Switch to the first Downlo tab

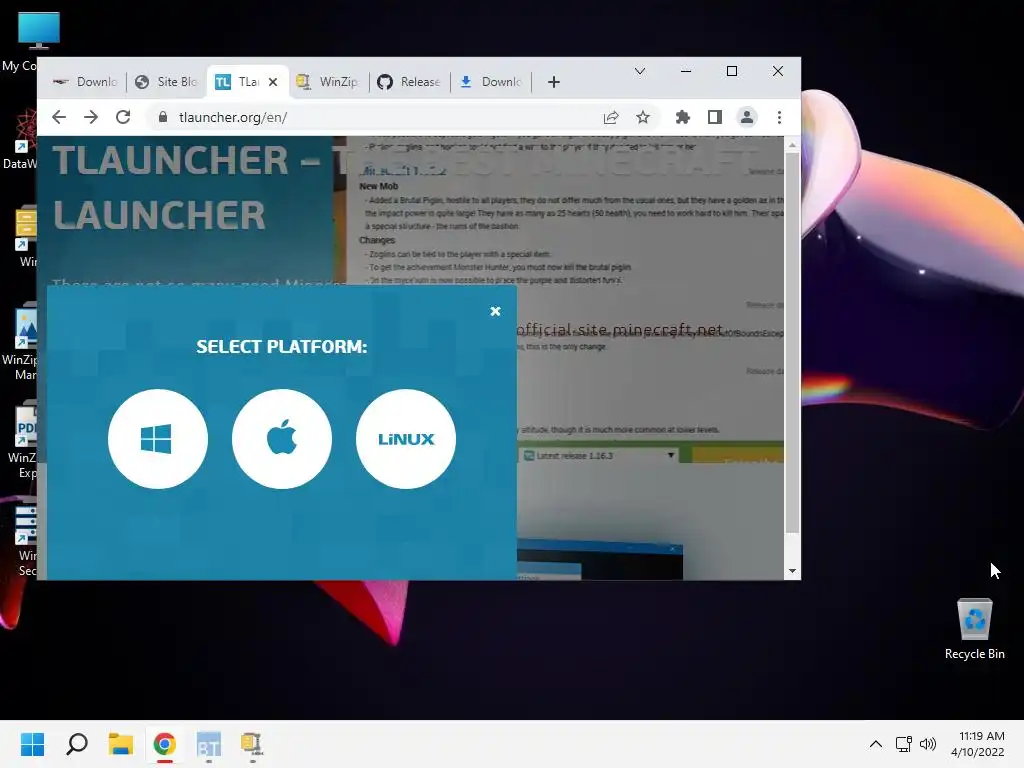click(85, 82)
